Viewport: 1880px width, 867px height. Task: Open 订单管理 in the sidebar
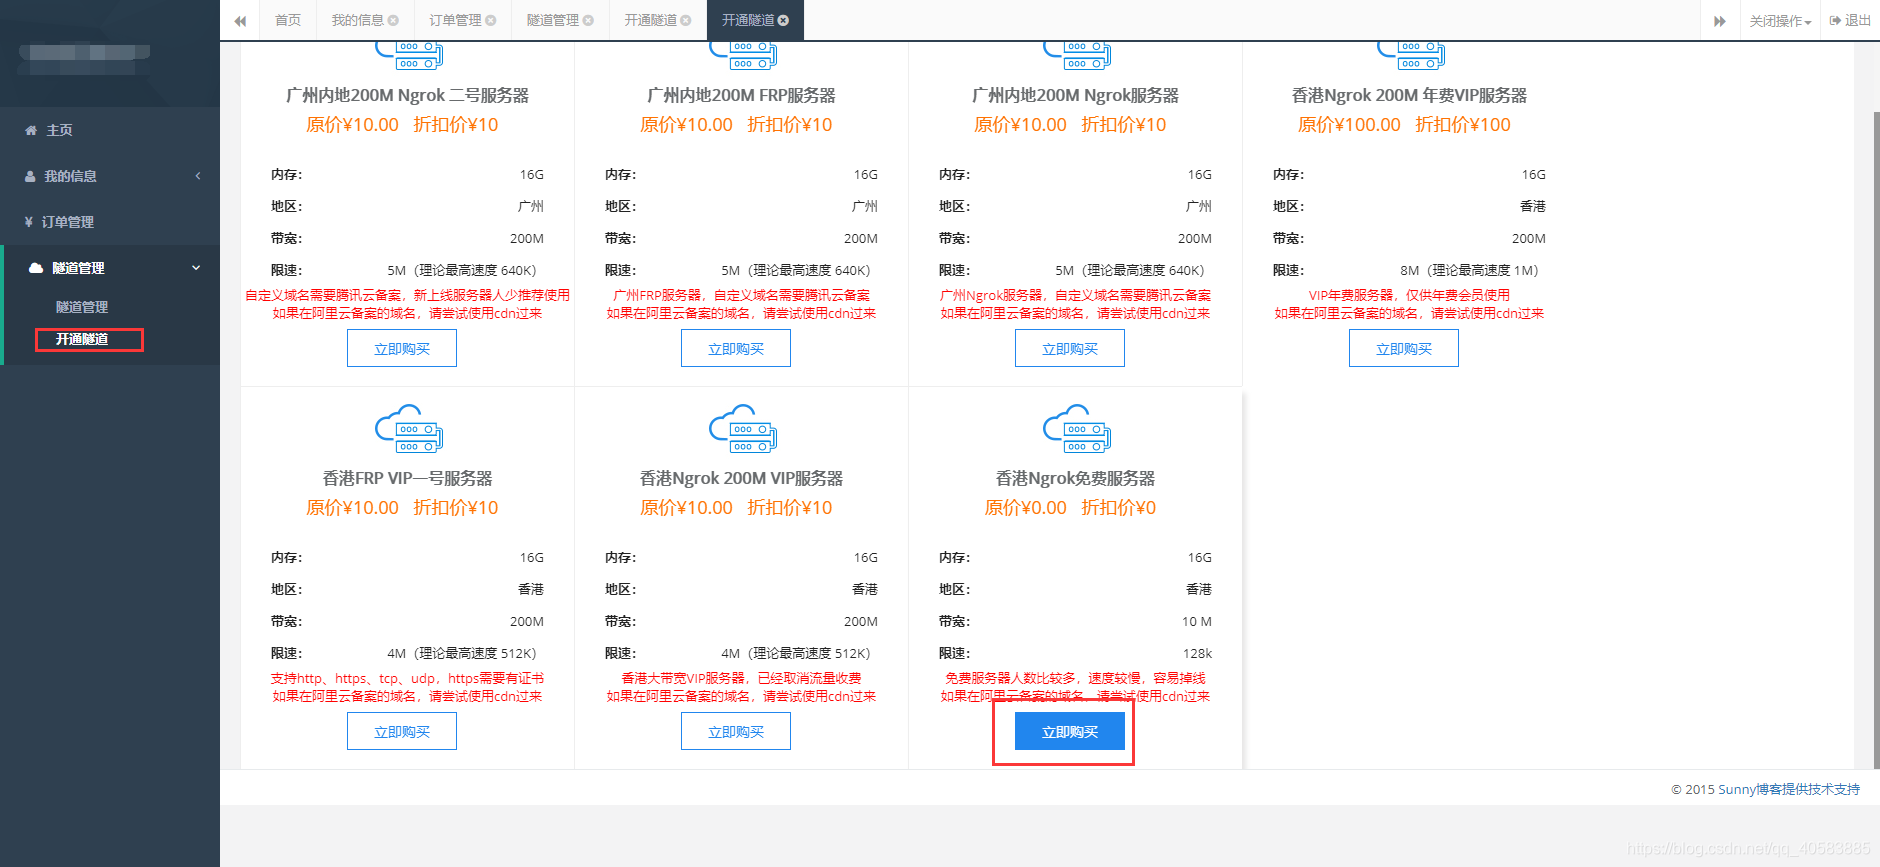pyautogui.click(x=110, y=222)
